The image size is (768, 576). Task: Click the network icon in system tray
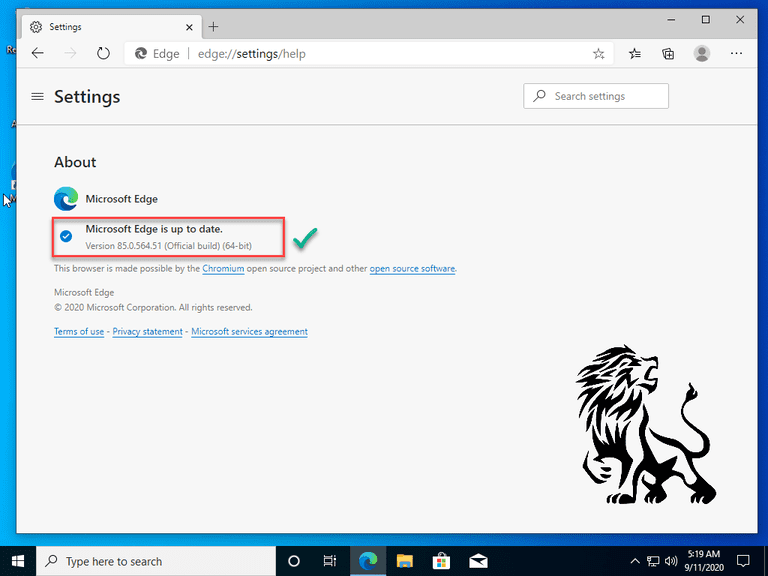(653, 561)
